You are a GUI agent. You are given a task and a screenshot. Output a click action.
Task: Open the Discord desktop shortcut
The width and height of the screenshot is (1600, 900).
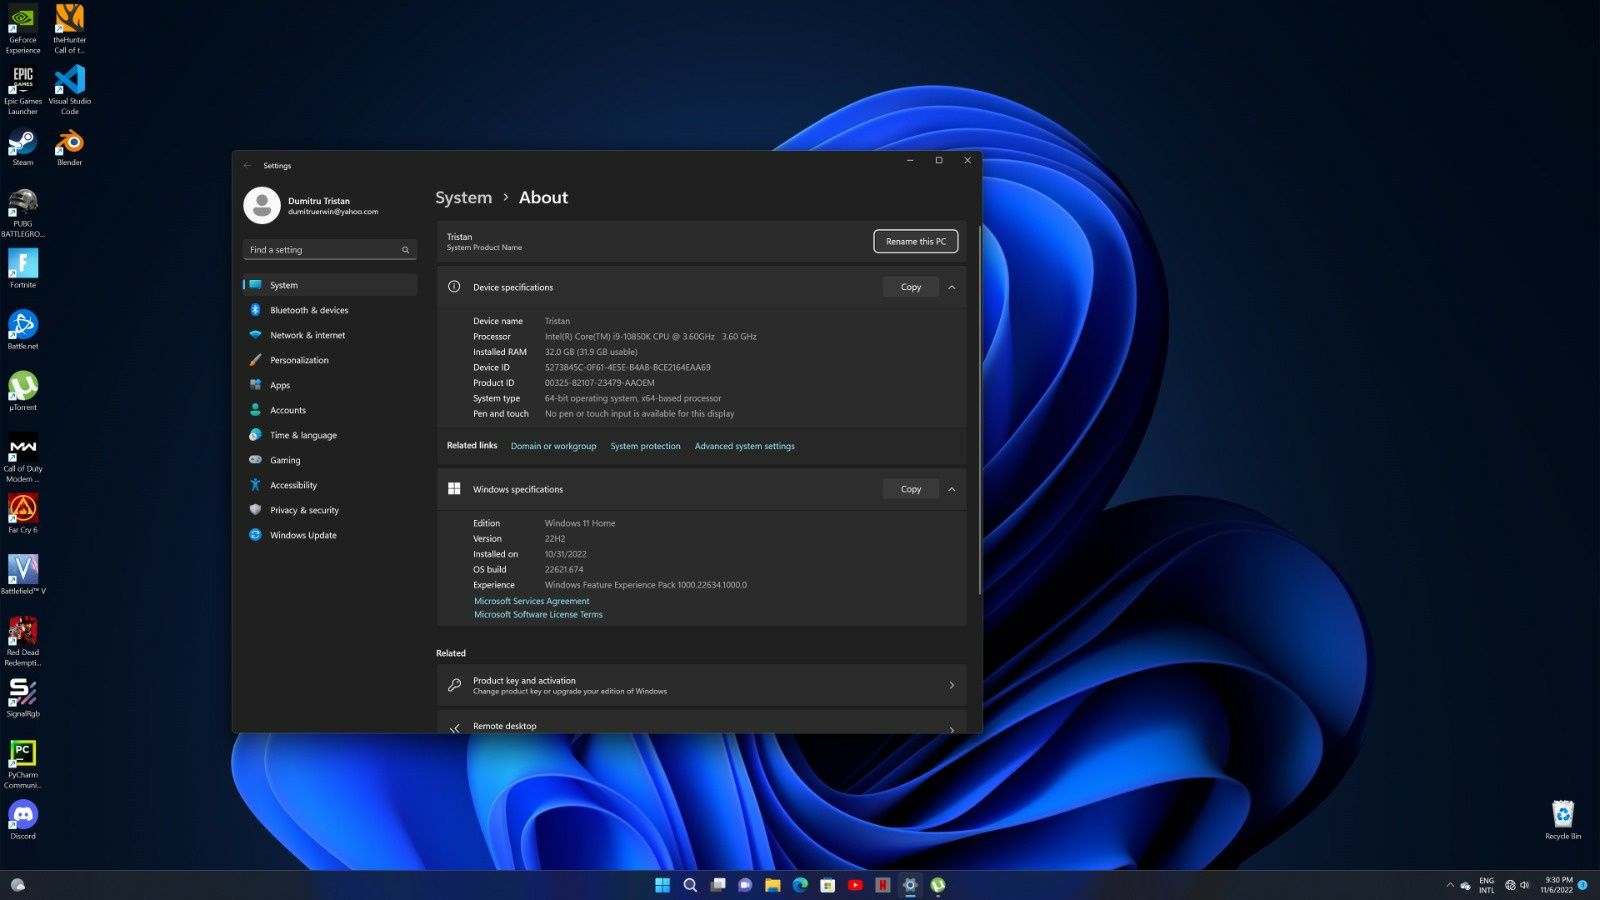point(23,820)
